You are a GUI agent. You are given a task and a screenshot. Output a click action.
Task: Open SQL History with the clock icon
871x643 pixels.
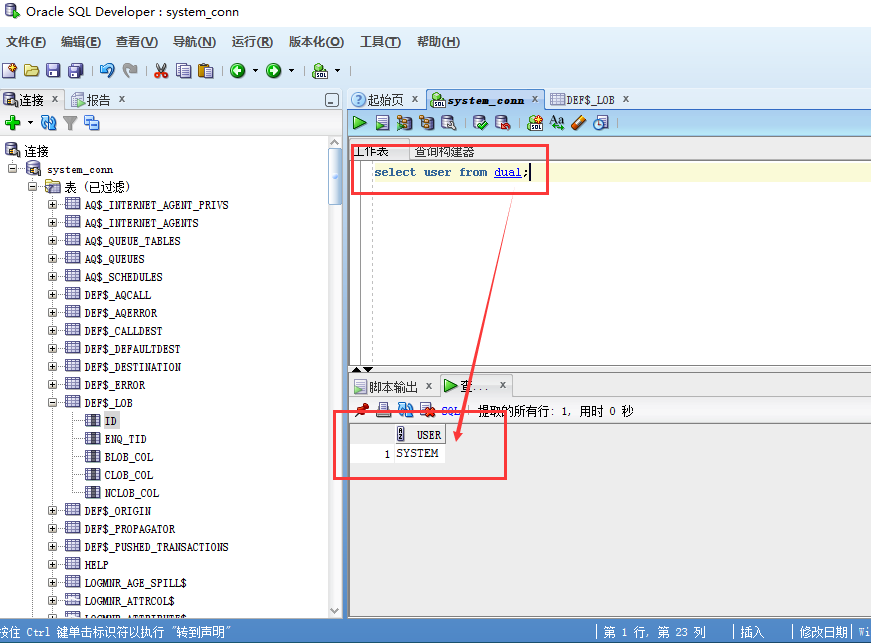pyautogui.click(x=601, y=122)
